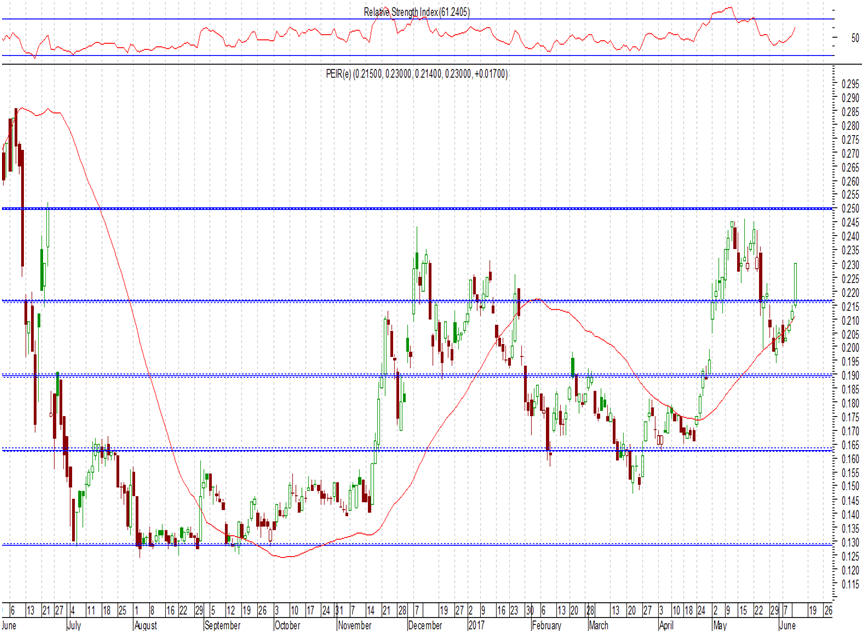
Task: Click the March month label
Action: (x=598, y=626)
